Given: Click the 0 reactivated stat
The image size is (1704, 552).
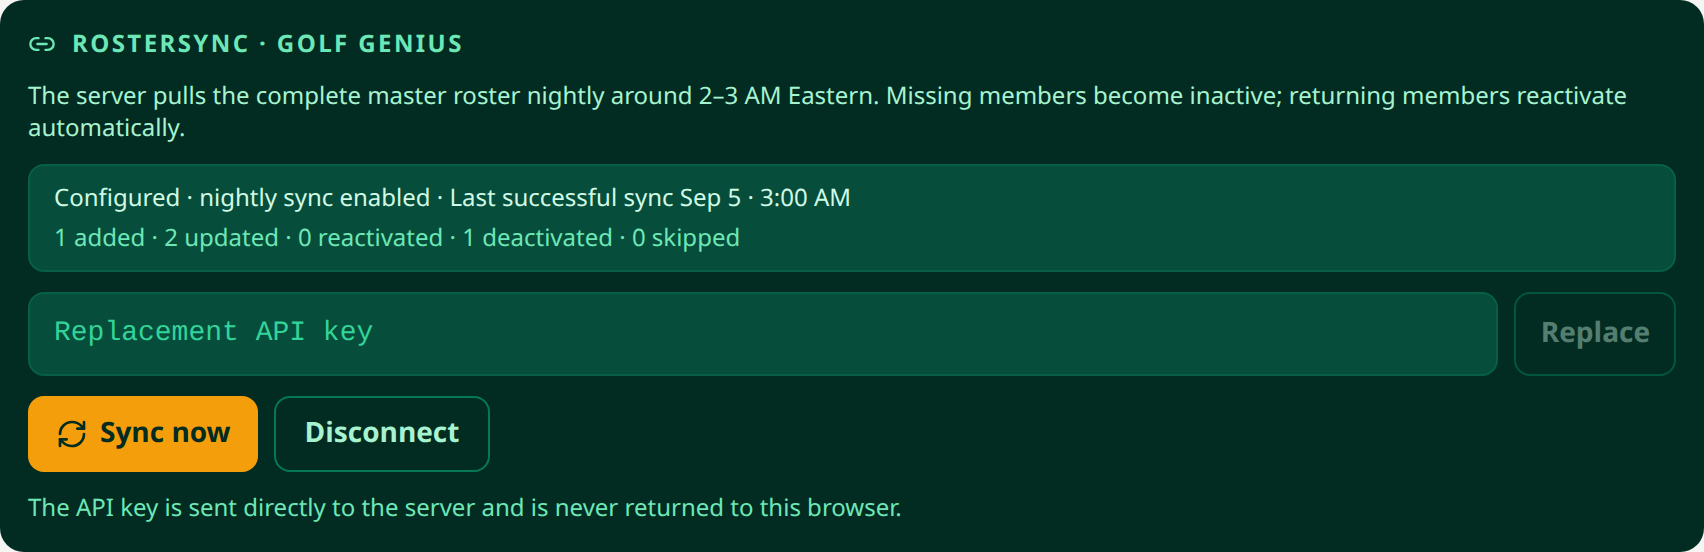Looking at the screenshot, I should (370, 238).
